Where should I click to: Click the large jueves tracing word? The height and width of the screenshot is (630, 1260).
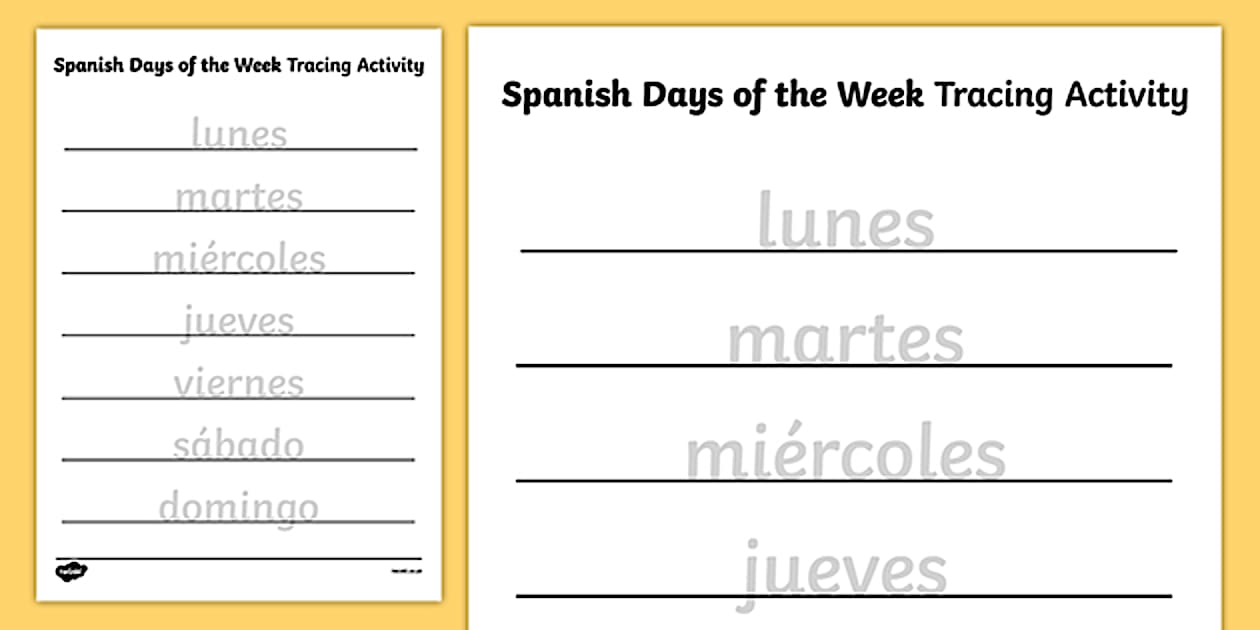845,571
